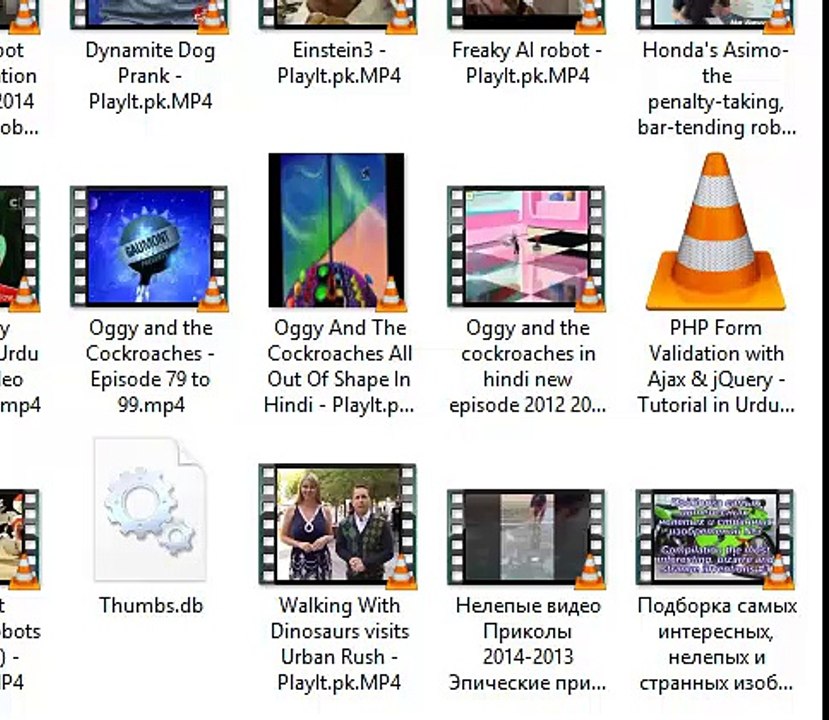Select Oggy hindi new episode 2012 thumbnail
Viewport: 829px width, 720px height.
click(527, 247)
